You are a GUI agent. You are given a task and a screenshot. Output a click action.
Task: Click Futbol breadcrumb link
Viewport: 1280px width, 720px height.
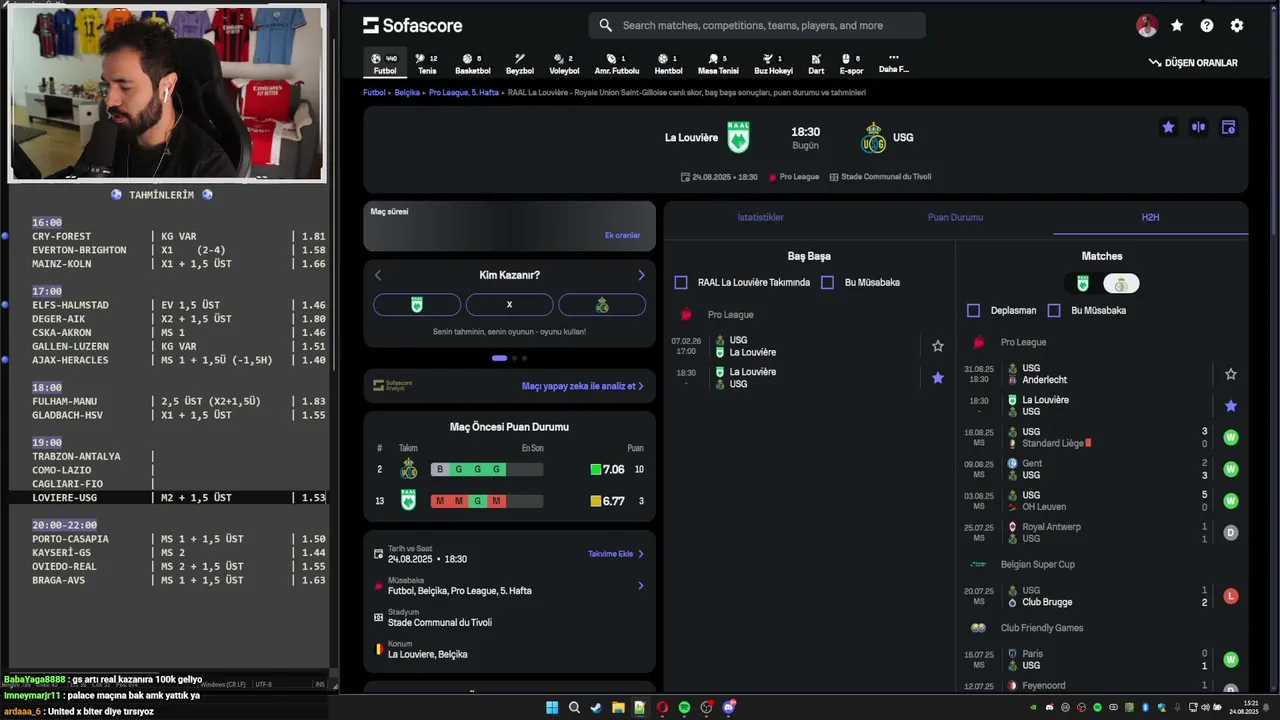click(x=374, y=92)
